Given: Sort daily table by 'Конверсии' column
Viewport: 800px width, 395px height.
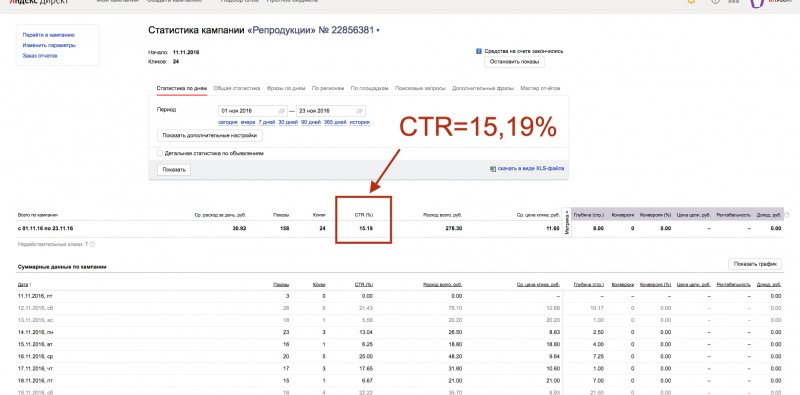Looking at the screenshot, I should click(623, 284).
